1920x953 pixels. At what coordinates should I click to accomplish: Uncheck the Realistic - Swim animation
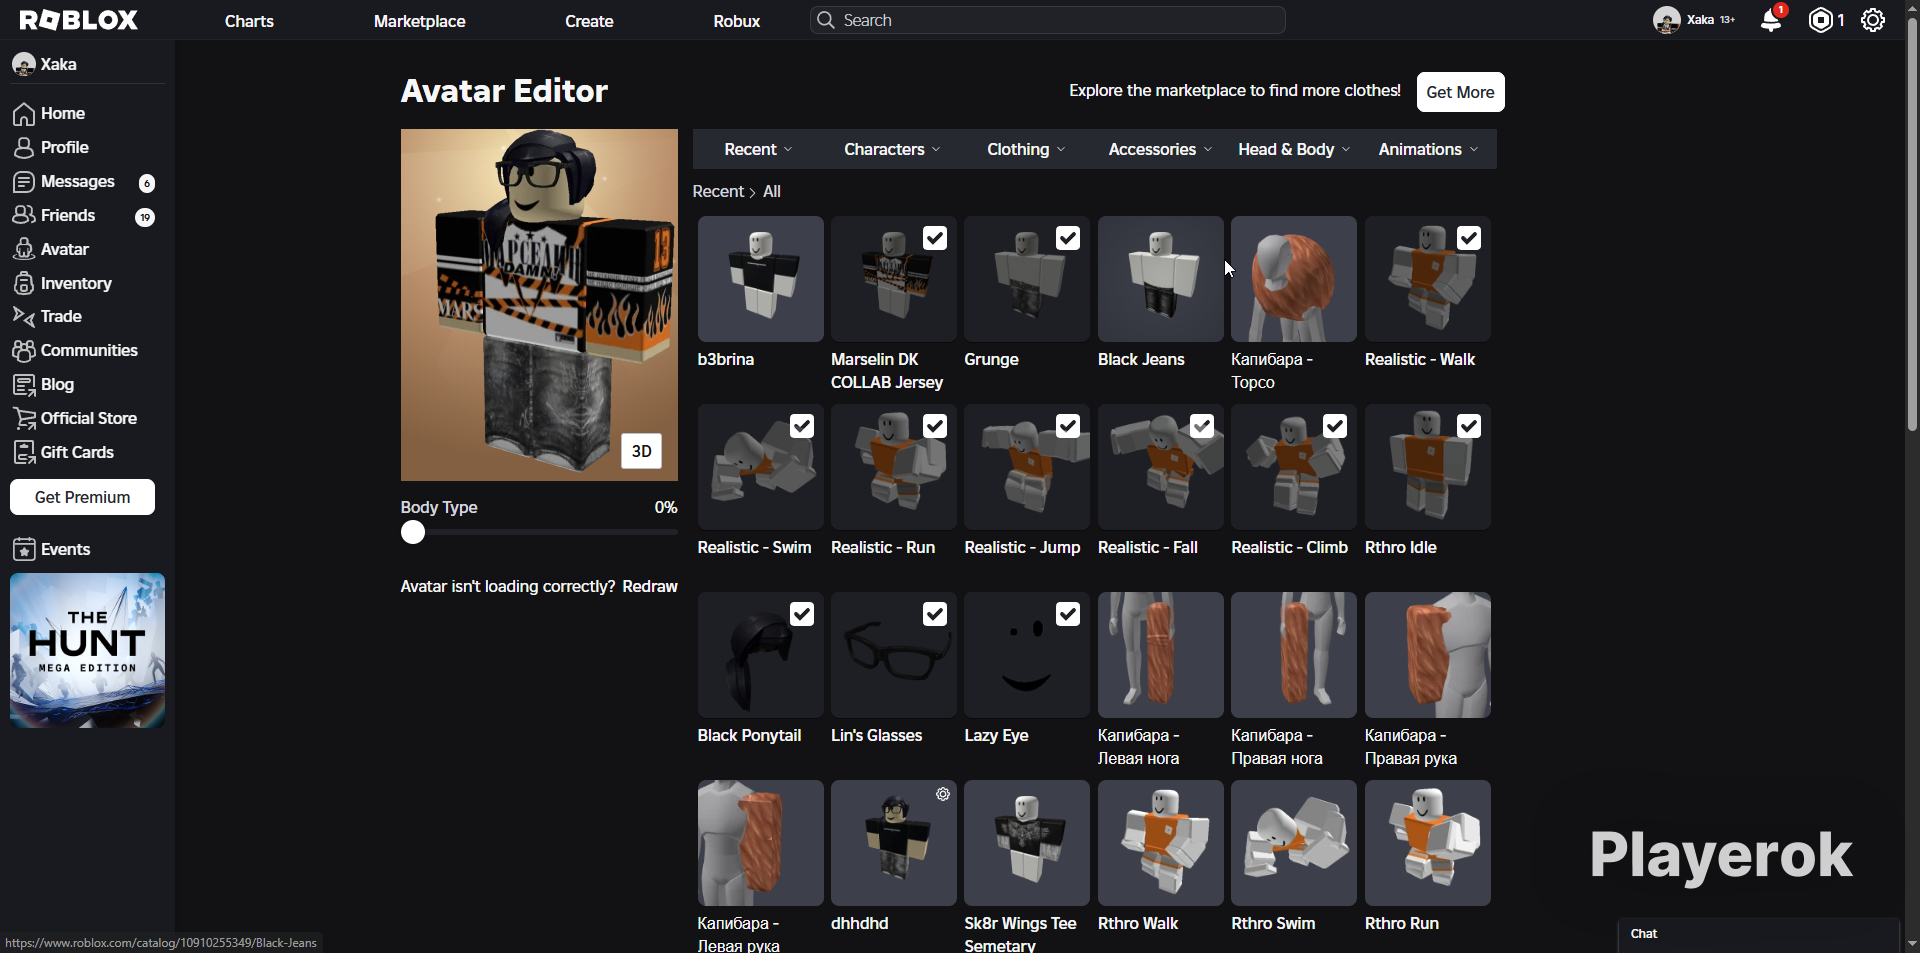802,426
